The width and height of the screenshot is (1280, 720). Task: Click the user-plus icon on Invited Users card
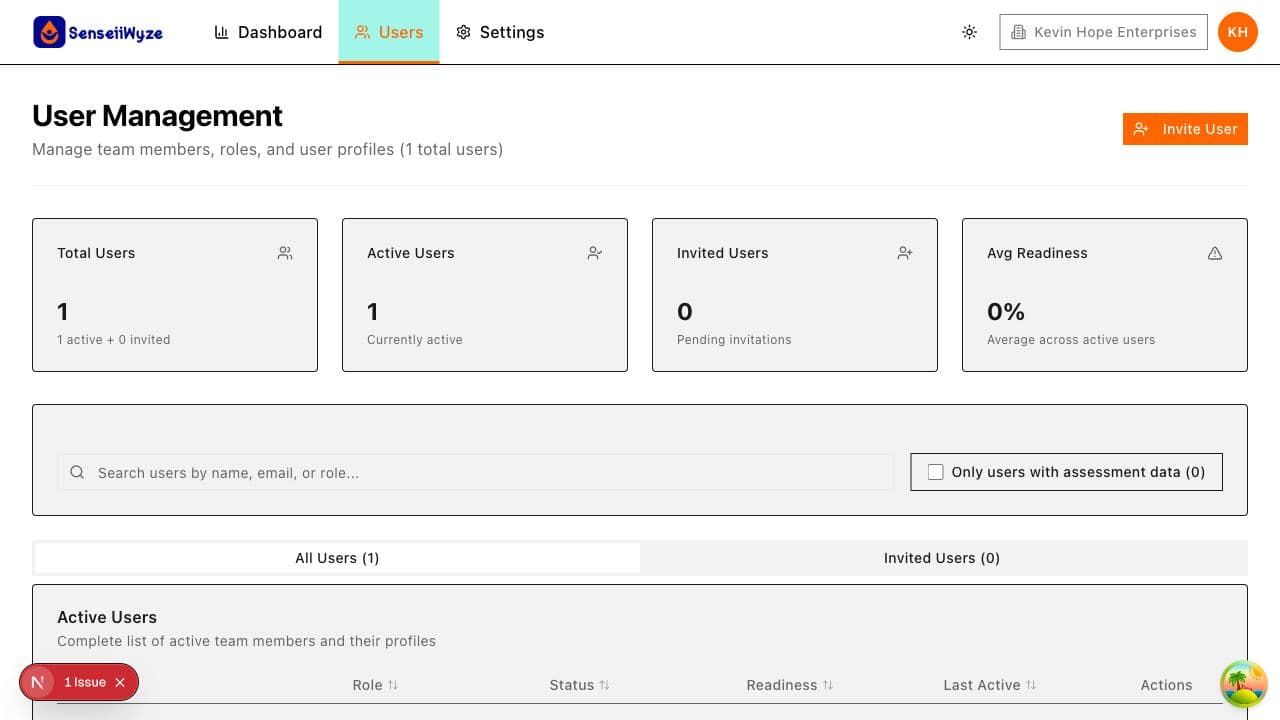[905, 253]
